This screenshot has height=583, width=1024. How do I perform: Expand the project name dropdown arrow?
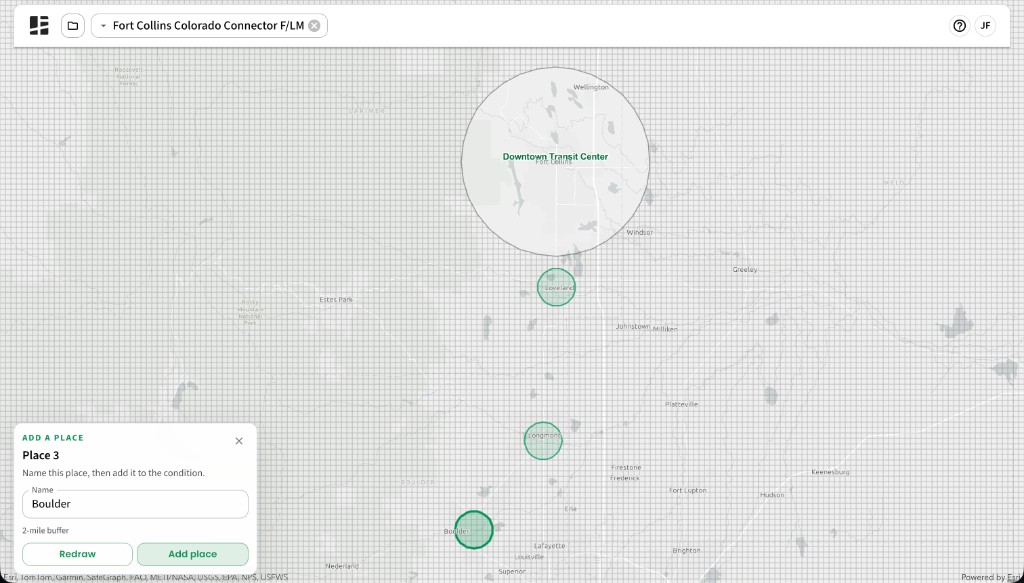pyautogui.click(x=103, y=26)
